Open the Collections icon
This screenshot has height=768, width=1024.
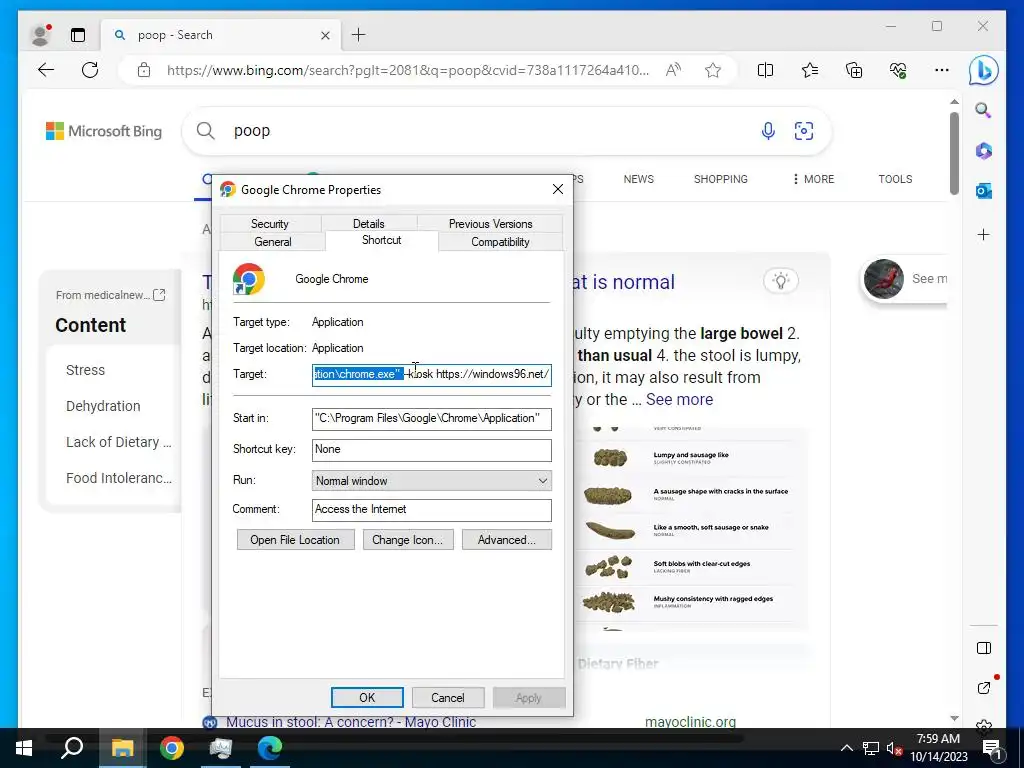[854, 70]
